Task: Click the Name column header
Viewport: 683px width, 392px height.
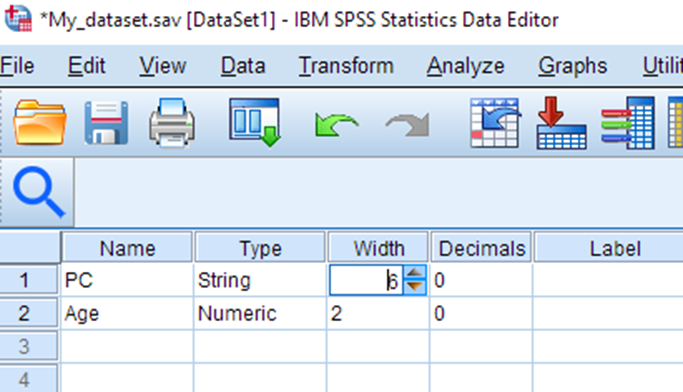Action: click(127, 248)
